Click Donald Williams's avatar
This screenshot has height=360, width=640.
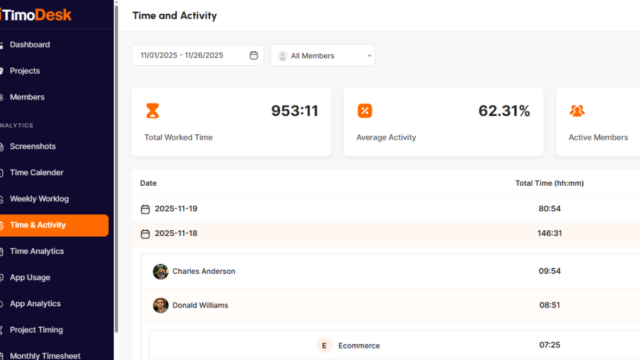coord(160,305)
